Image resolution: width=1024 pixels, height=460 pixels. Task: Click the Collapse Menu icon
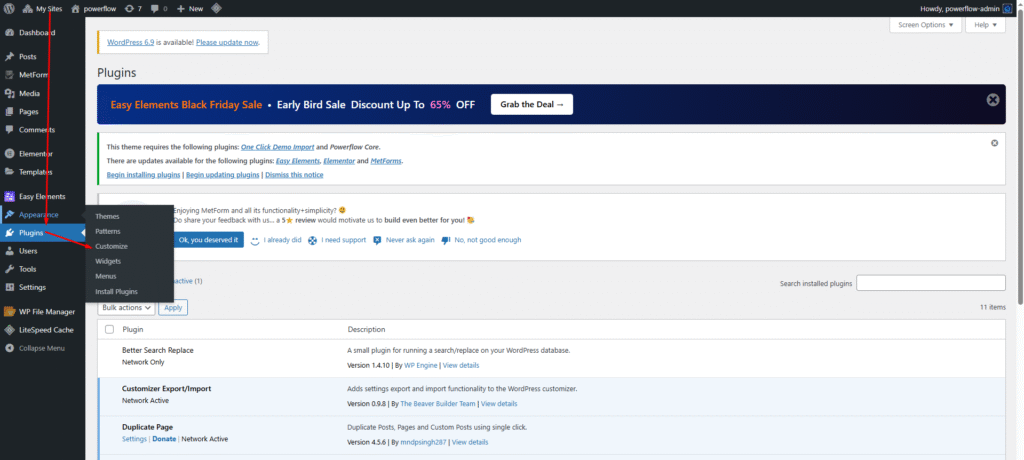9,348
